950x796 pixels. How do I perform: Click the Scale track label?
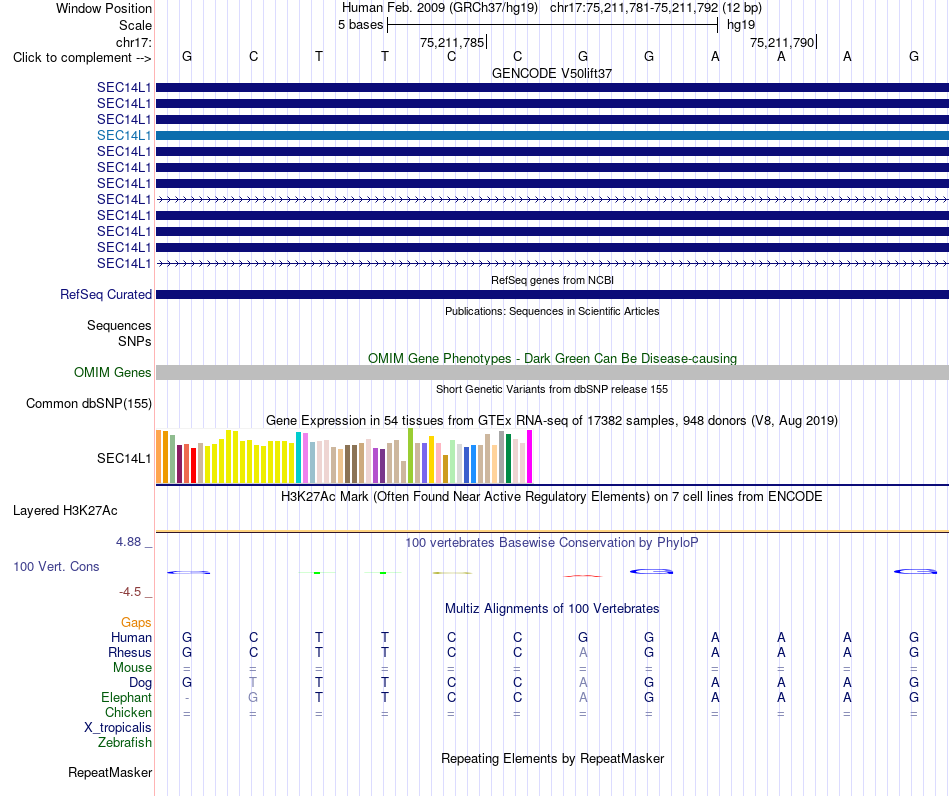[x=135, y=25]
